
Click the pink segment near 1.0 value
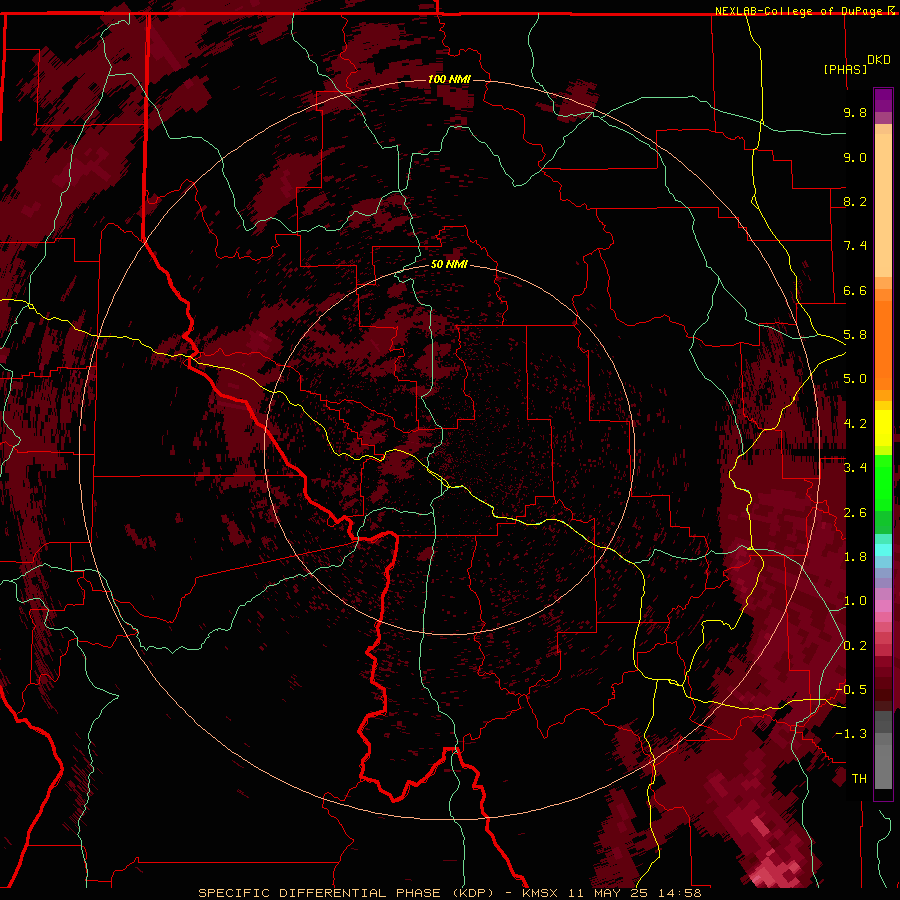pos(883,606)
